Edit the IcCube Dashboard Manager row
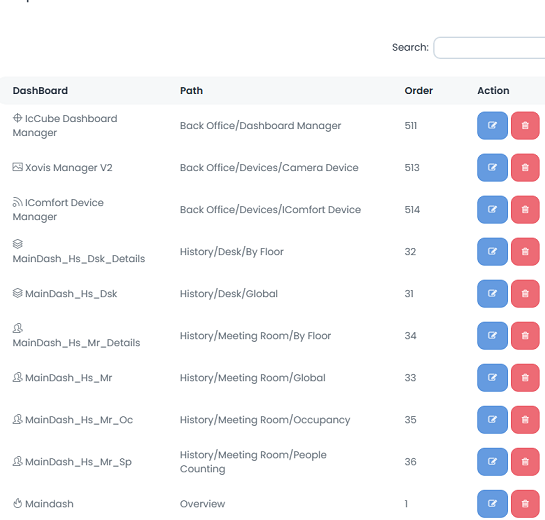This screenshot has width=545, height=520. [492, 125]
